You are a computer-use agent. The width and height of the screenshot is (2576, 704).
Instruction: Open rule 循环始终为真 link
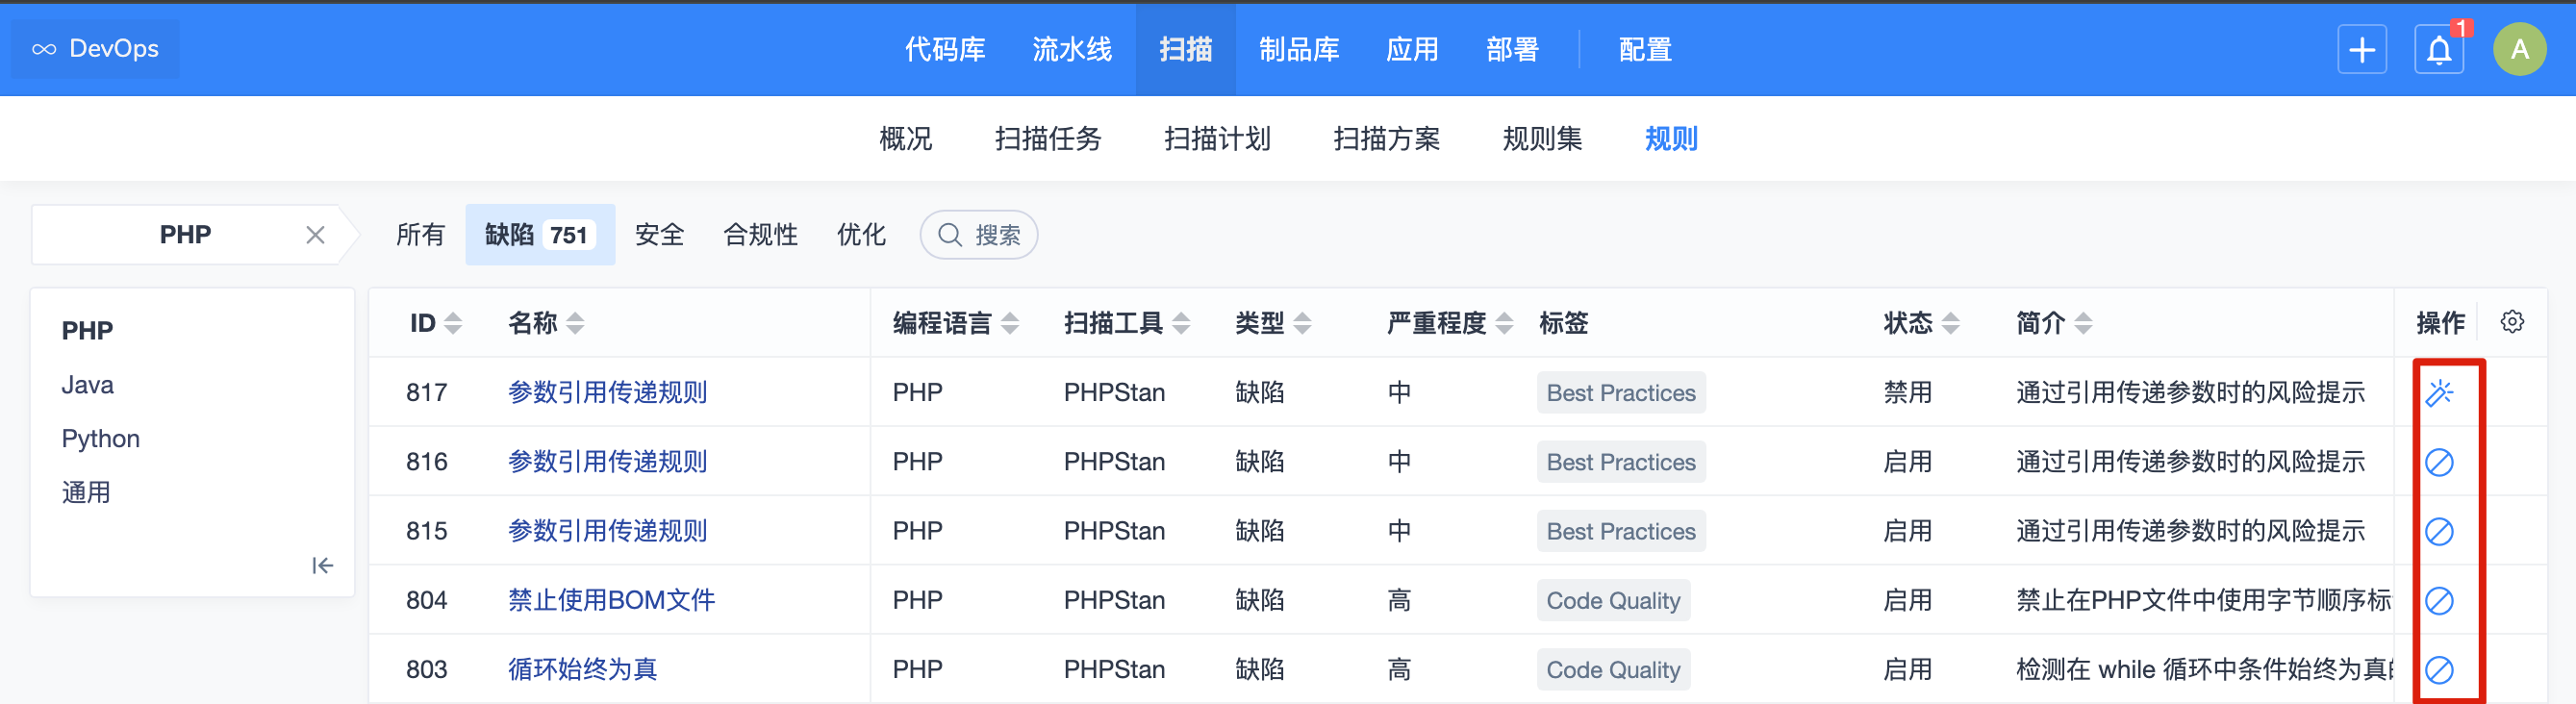tap(582, 669)
